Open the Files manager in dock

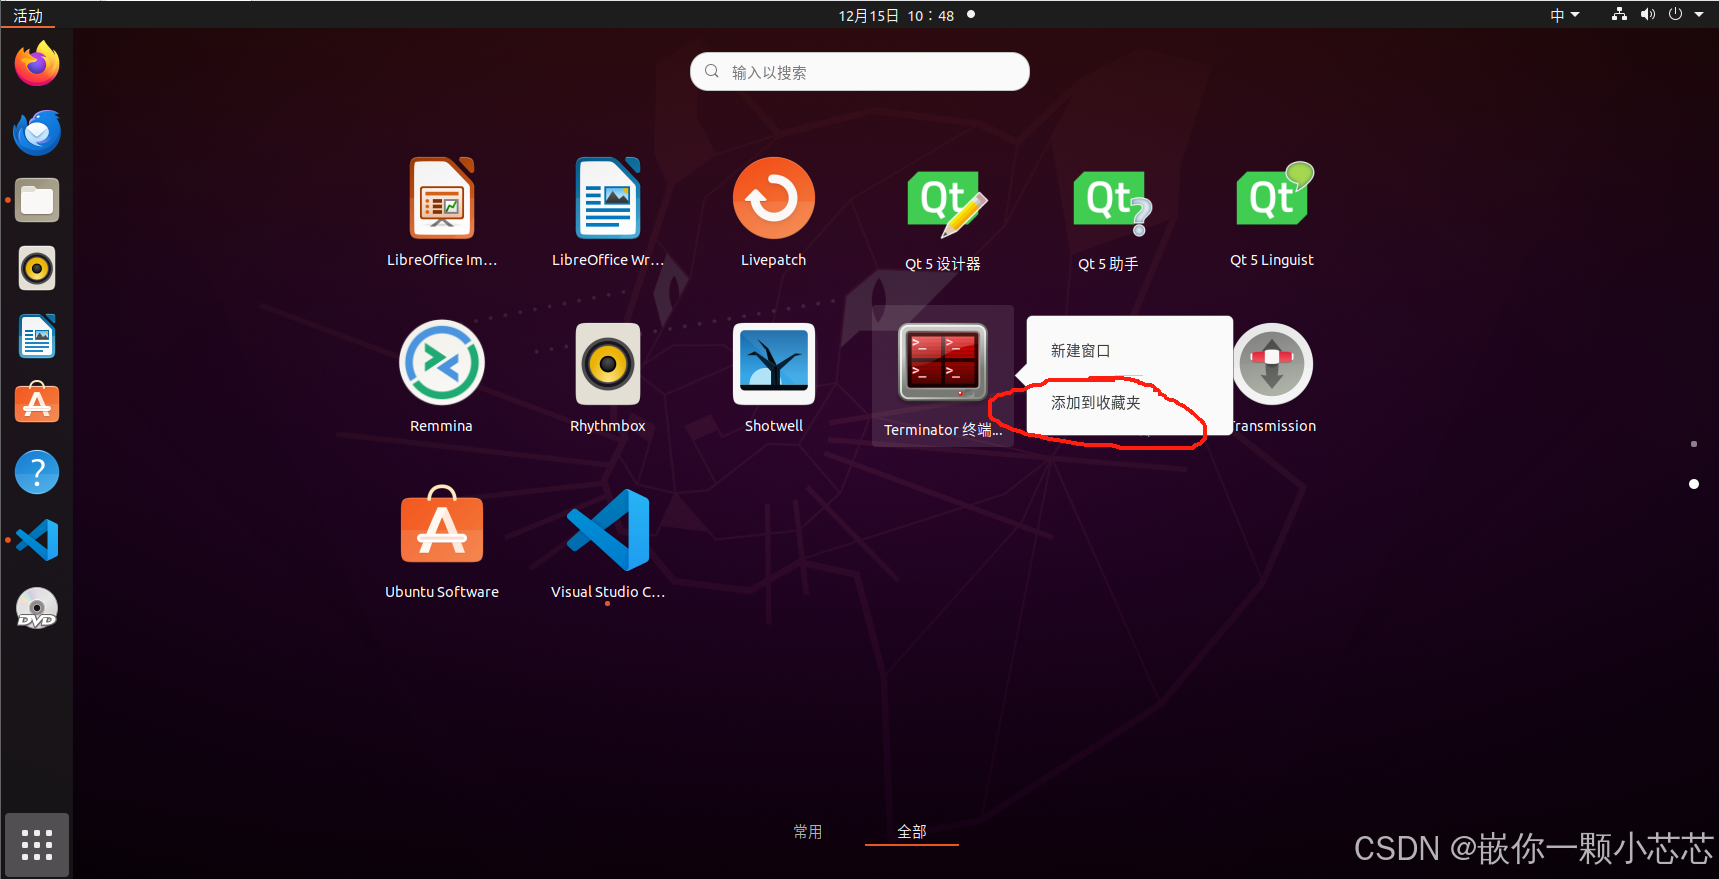tap(37, 200)
